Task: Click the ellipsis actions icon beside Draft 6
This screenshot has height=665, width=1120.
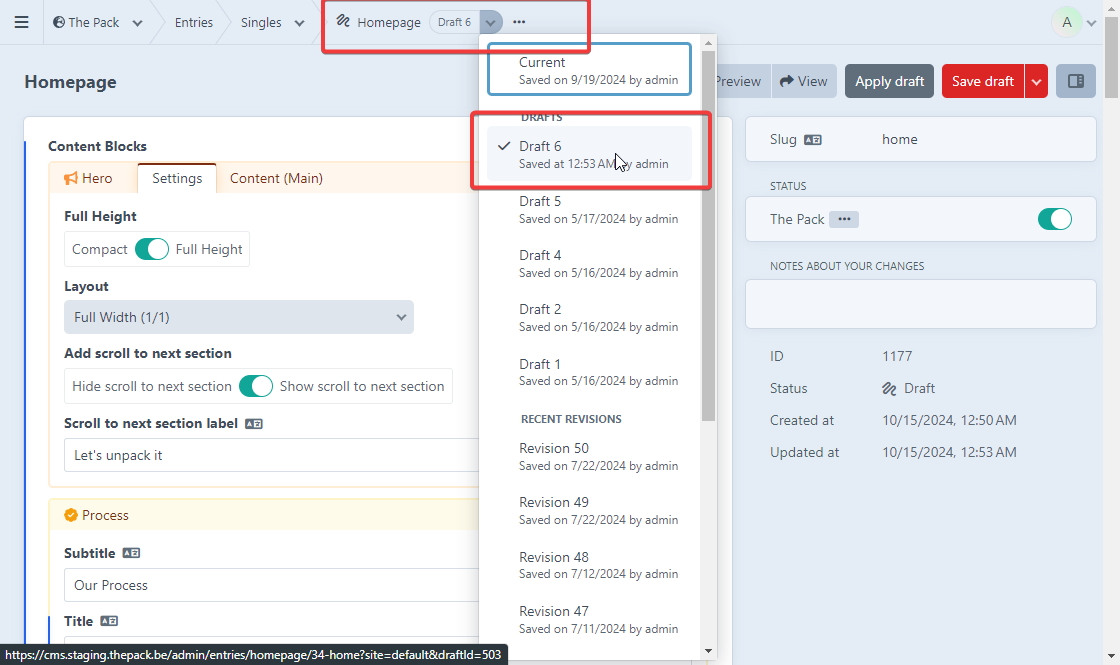Action: click(x=519, y=22)
